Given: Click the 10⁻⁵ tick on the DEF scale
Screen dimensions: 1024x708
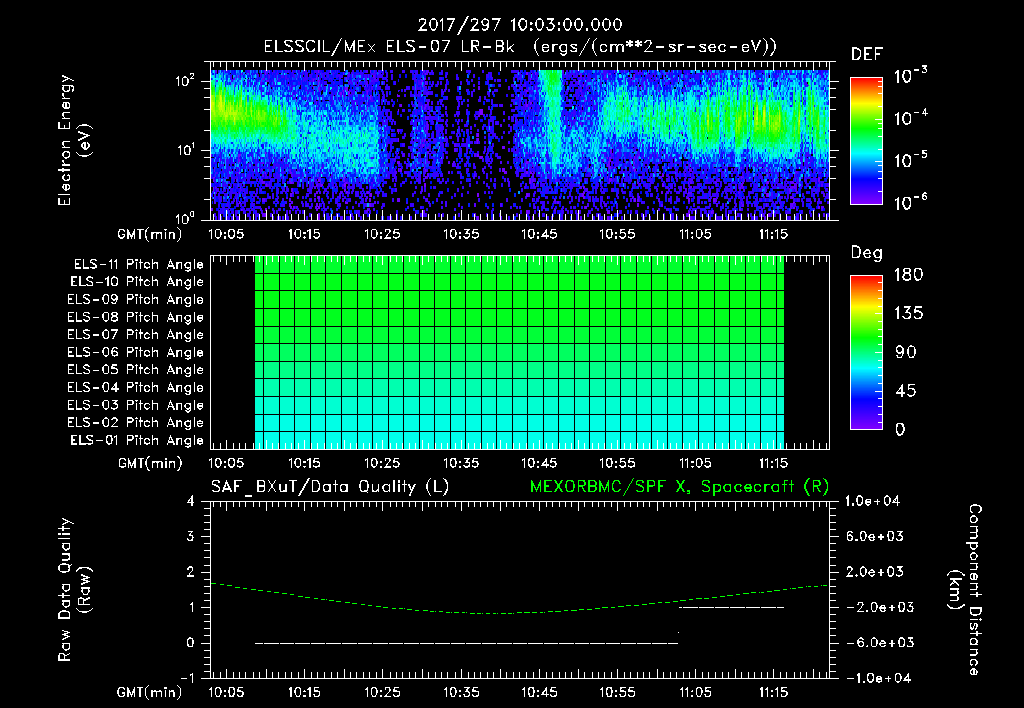Looking at the screenshot, I should coord(910,160).
